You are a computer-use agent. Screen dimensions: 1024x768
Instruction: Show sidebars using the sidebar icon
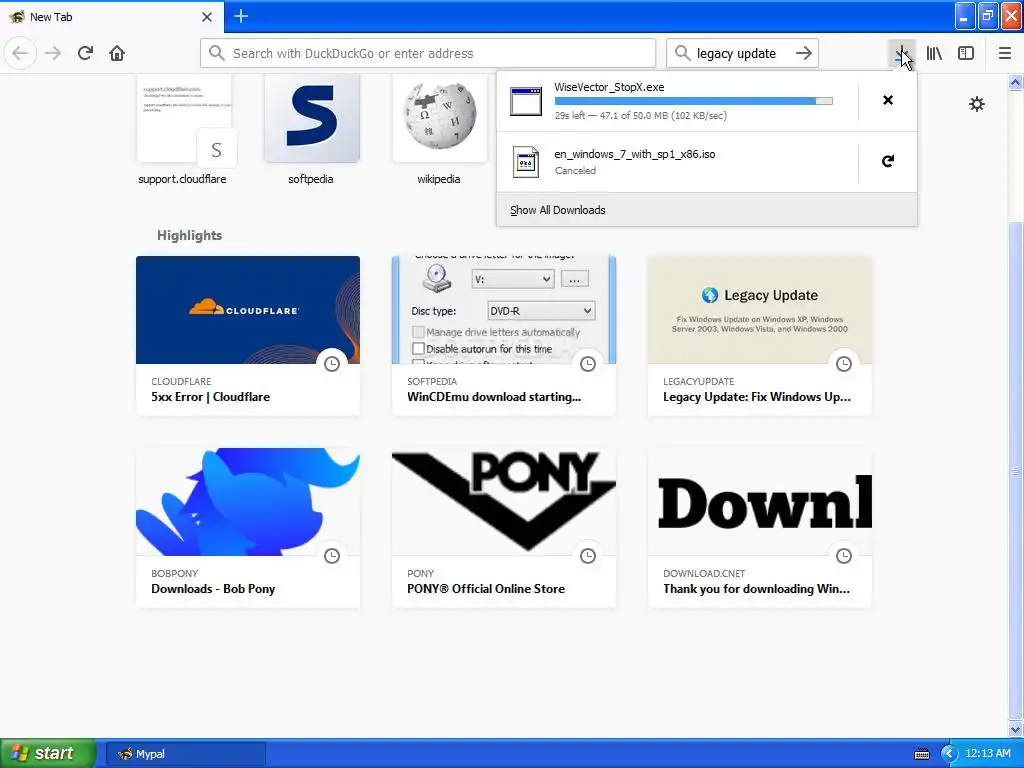pyautogui.click(x=966, y=53)
